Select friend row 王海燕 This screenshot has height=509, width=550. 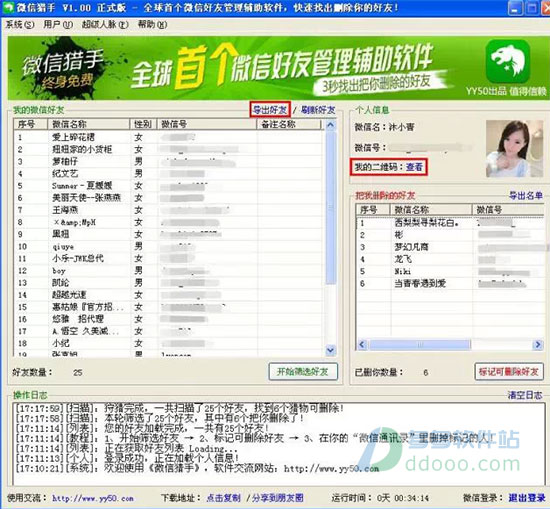click(x=168, y=210)
